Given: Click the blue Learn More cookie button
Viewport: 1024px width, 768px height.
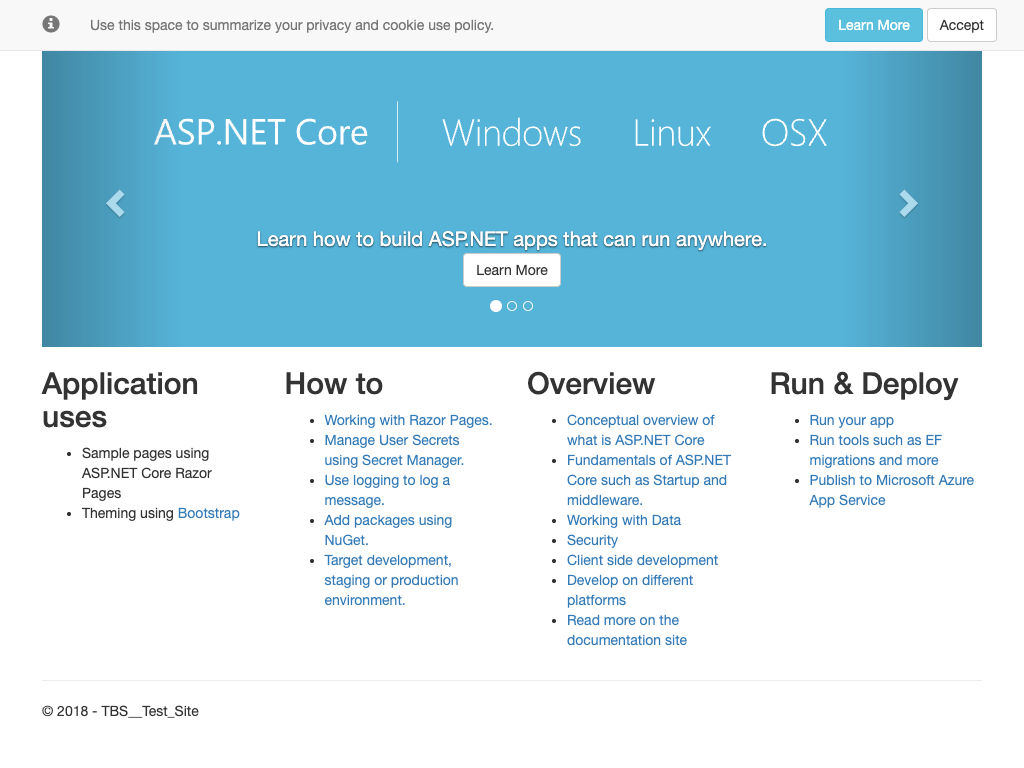Looking at the screenshot, I should (x=873, y=25).
